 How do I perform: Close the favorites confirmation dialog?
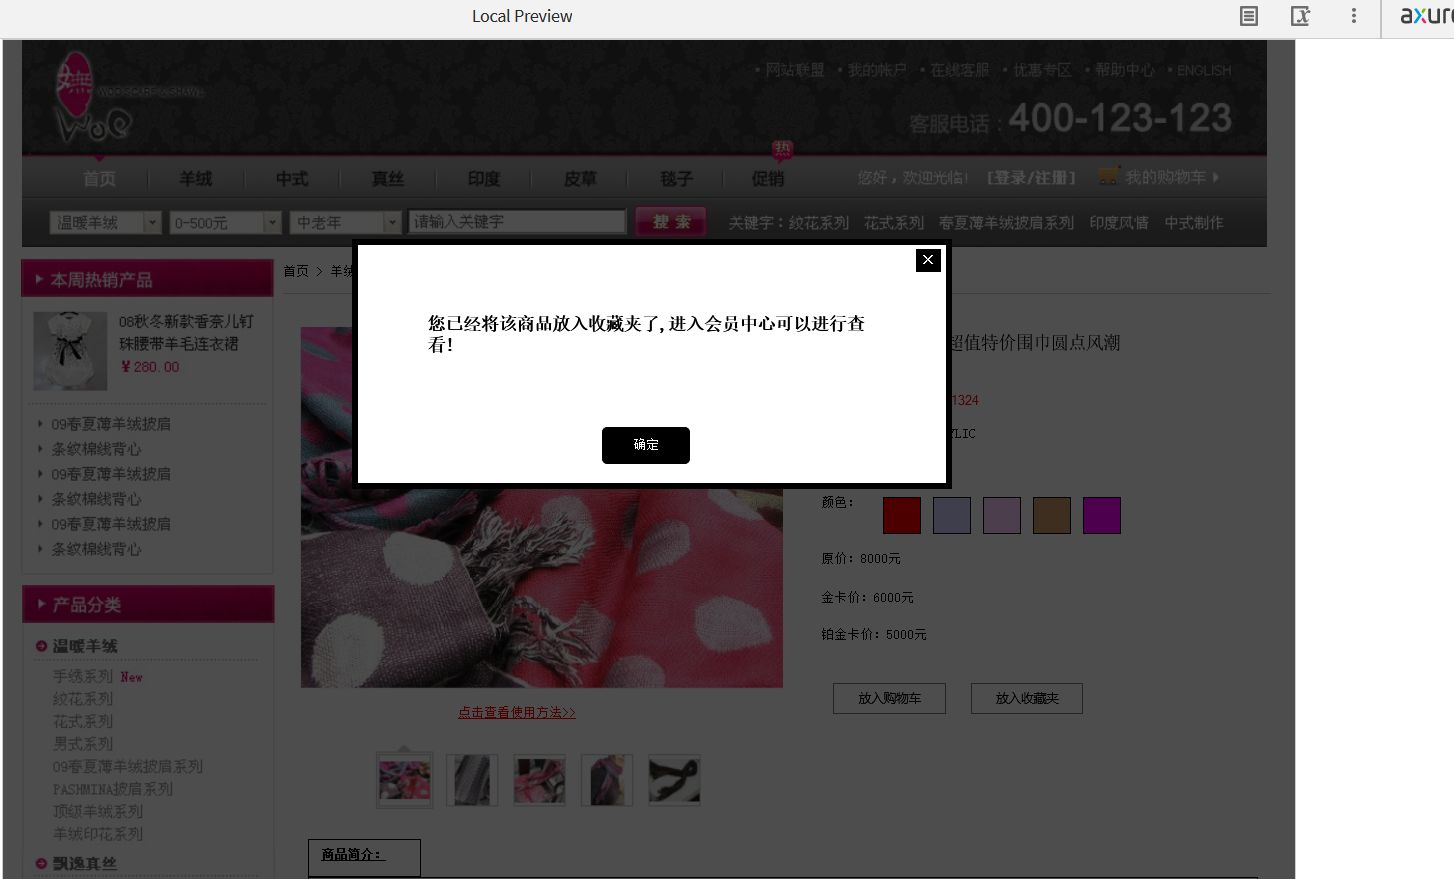coord(928,260)
